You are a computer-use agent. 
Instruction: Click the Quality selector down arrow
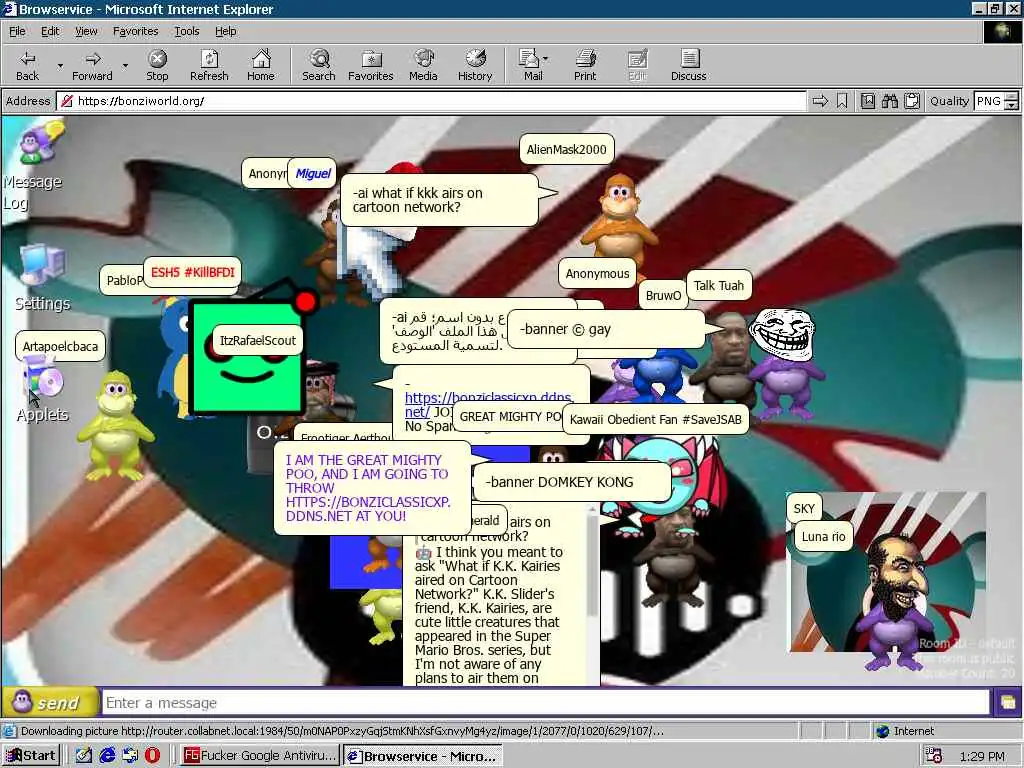(x=1012, y=106)
